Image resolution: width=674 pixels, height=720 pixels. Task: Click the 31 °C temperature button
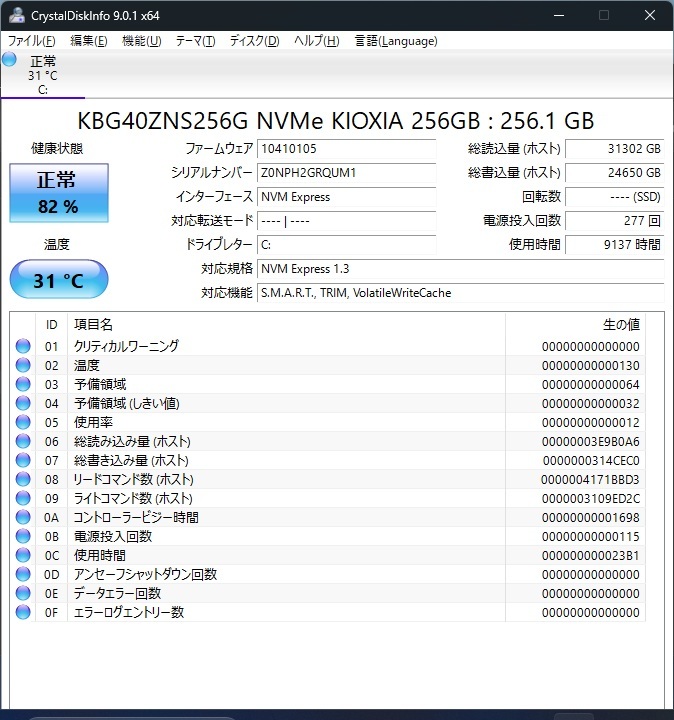(59, 279)
